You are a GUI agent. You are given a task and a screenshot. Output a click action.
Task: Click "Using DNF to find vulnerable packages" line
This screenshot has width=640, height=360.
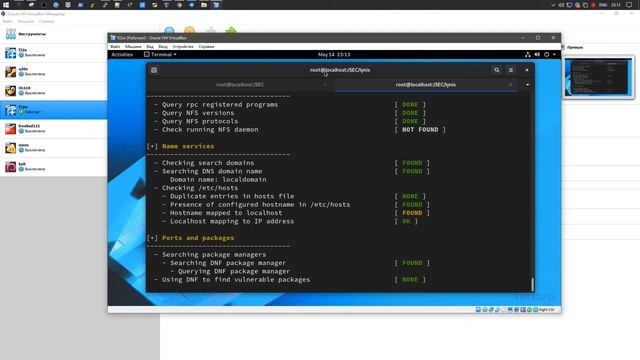click(236, 280)
